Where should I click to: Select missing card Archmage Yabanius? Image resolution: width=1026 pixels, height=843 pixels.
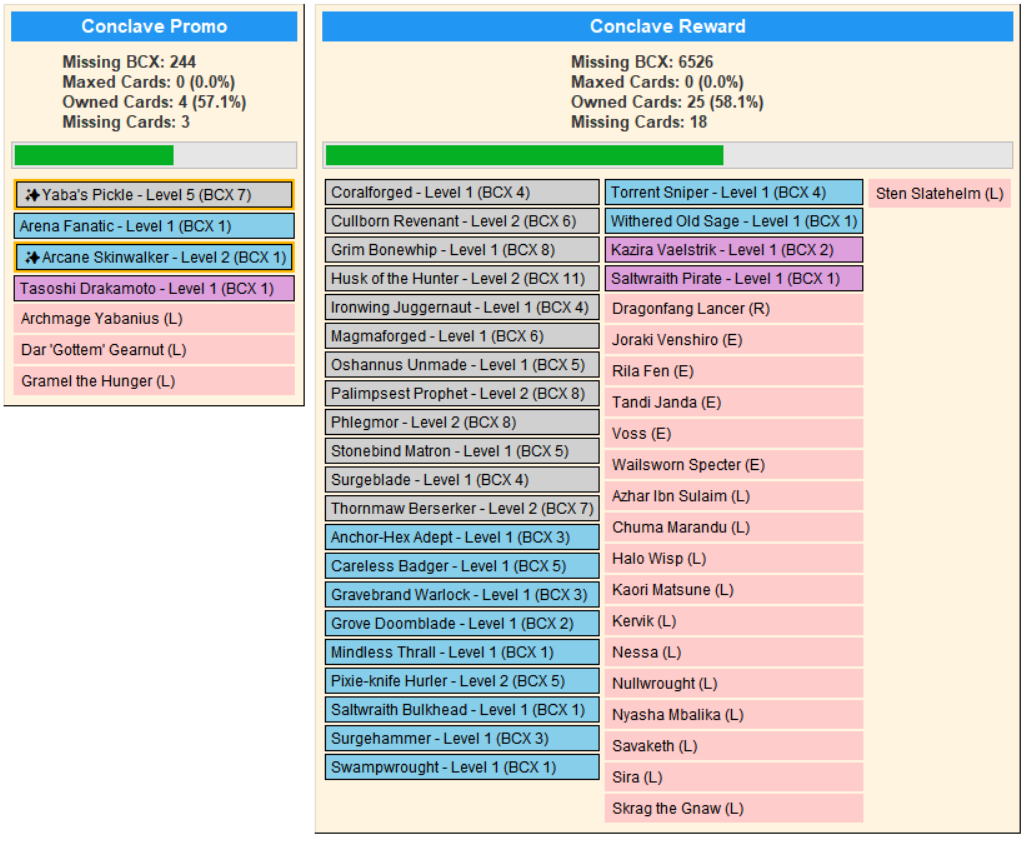[x=154, y=319]
